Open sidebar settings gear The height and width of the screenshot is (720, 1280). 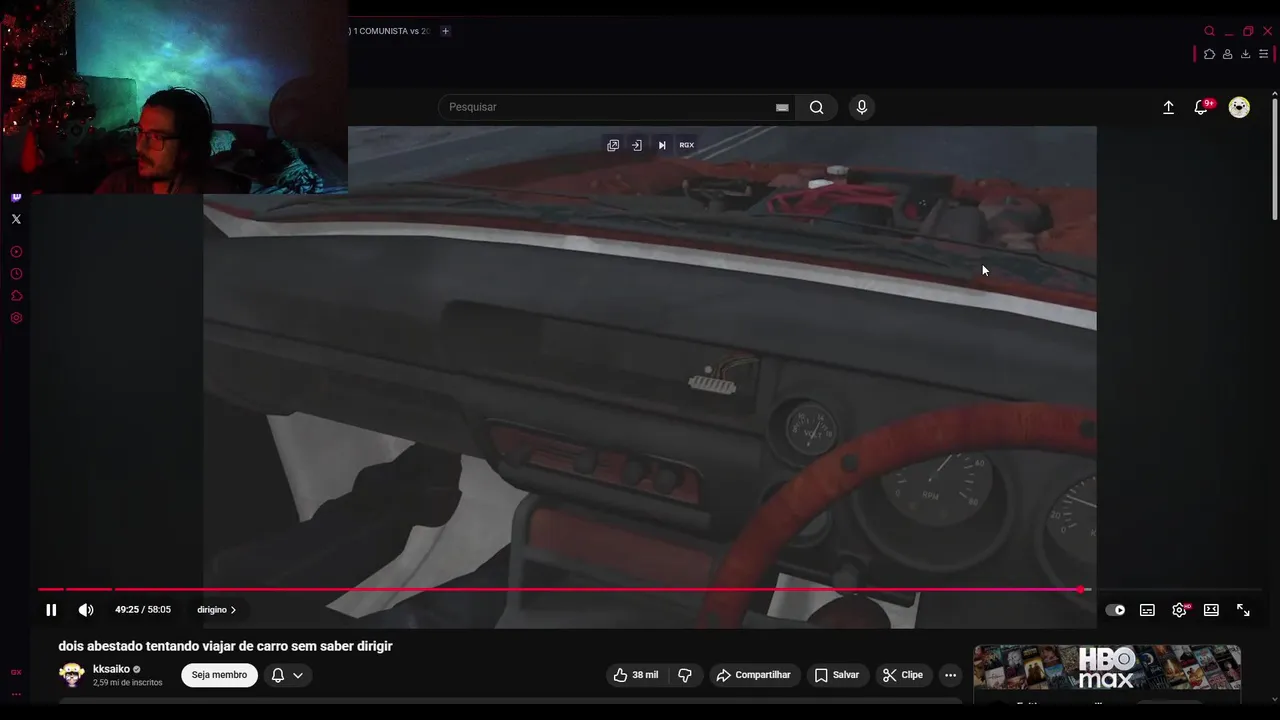[x=16, y=318]
